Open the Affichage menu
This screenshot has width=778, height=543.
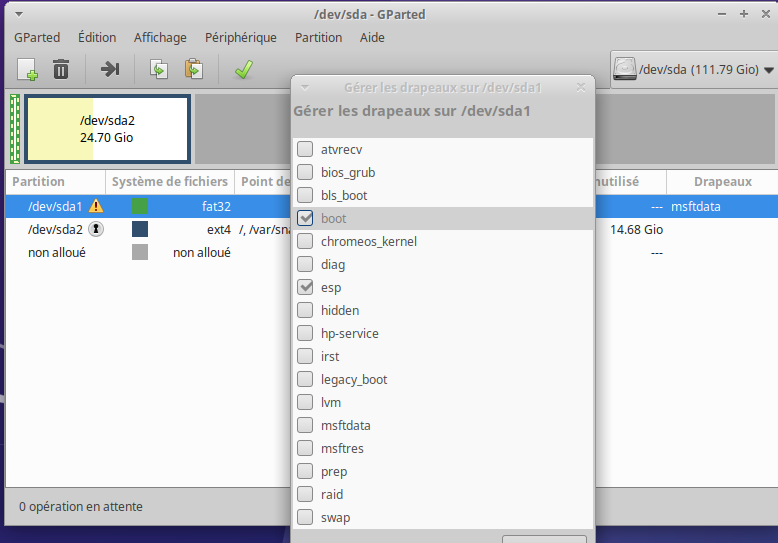160,38
